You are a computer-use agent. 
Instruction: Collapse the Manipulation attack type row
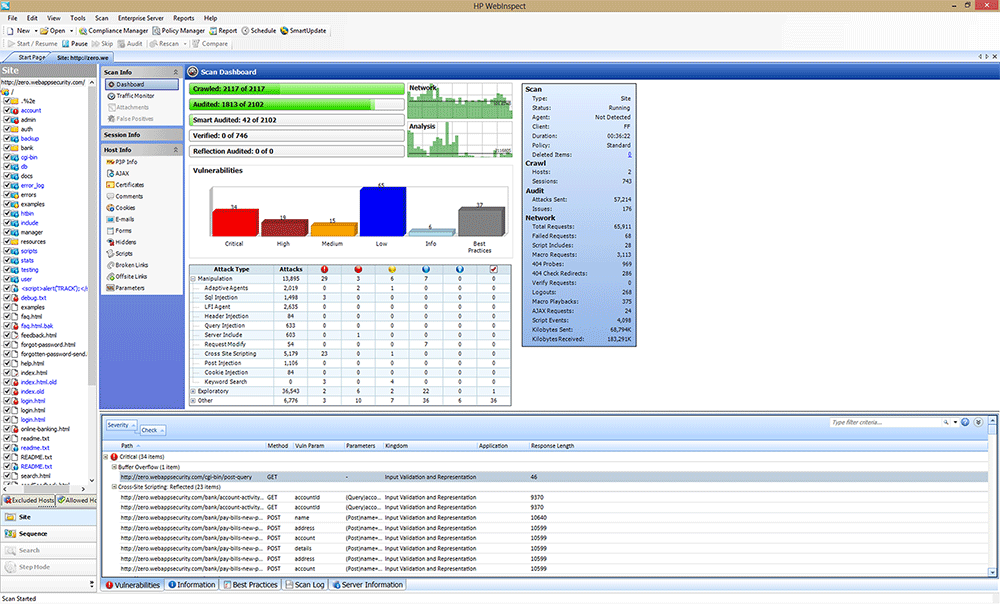[x=193, y=279]
